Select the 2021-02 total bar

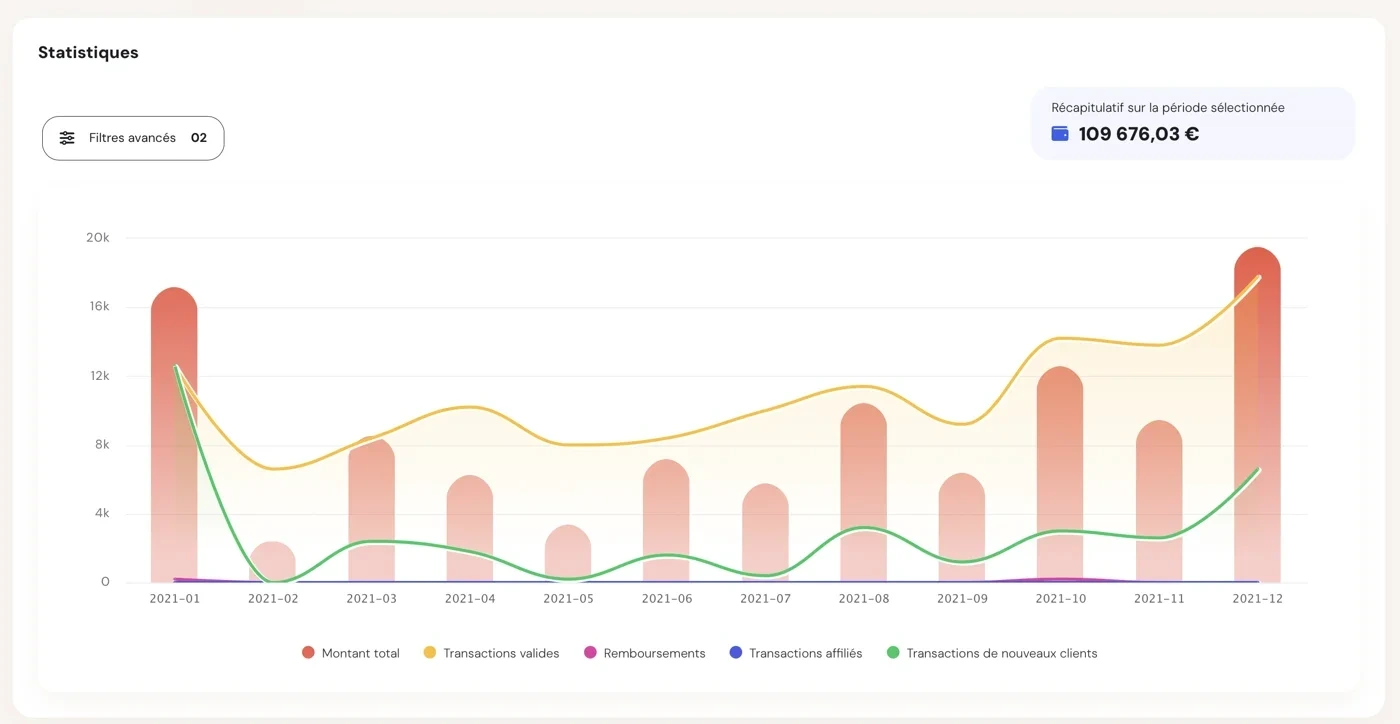pos(273,562)
